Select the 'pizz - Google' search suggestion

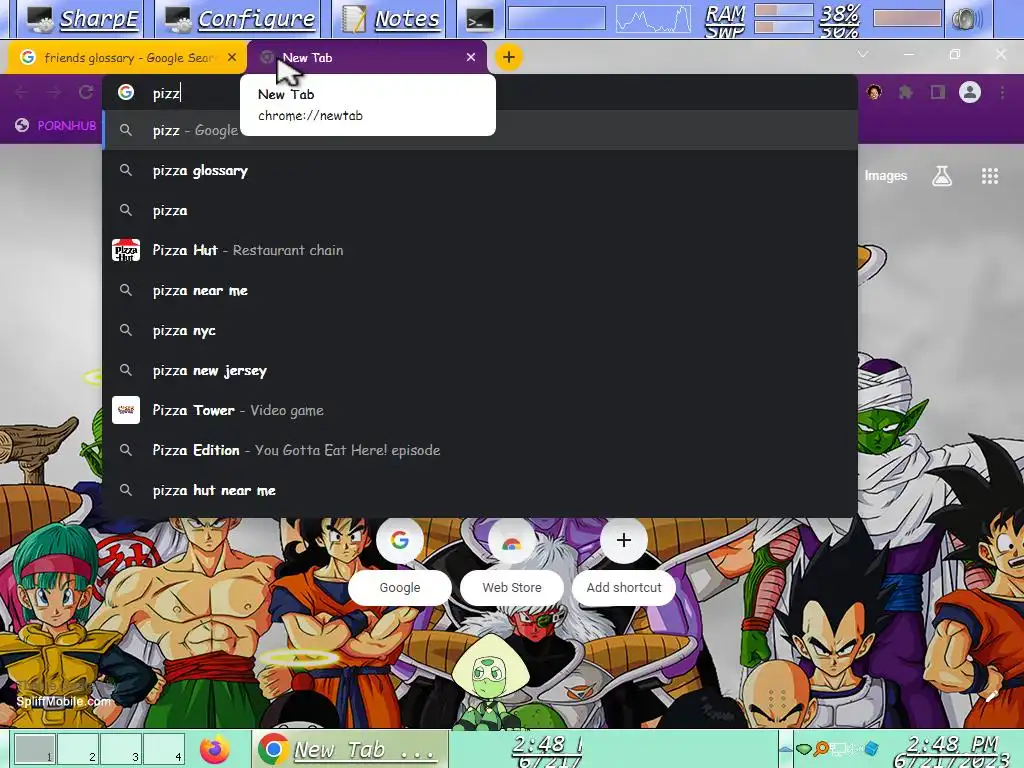point(480,130)
